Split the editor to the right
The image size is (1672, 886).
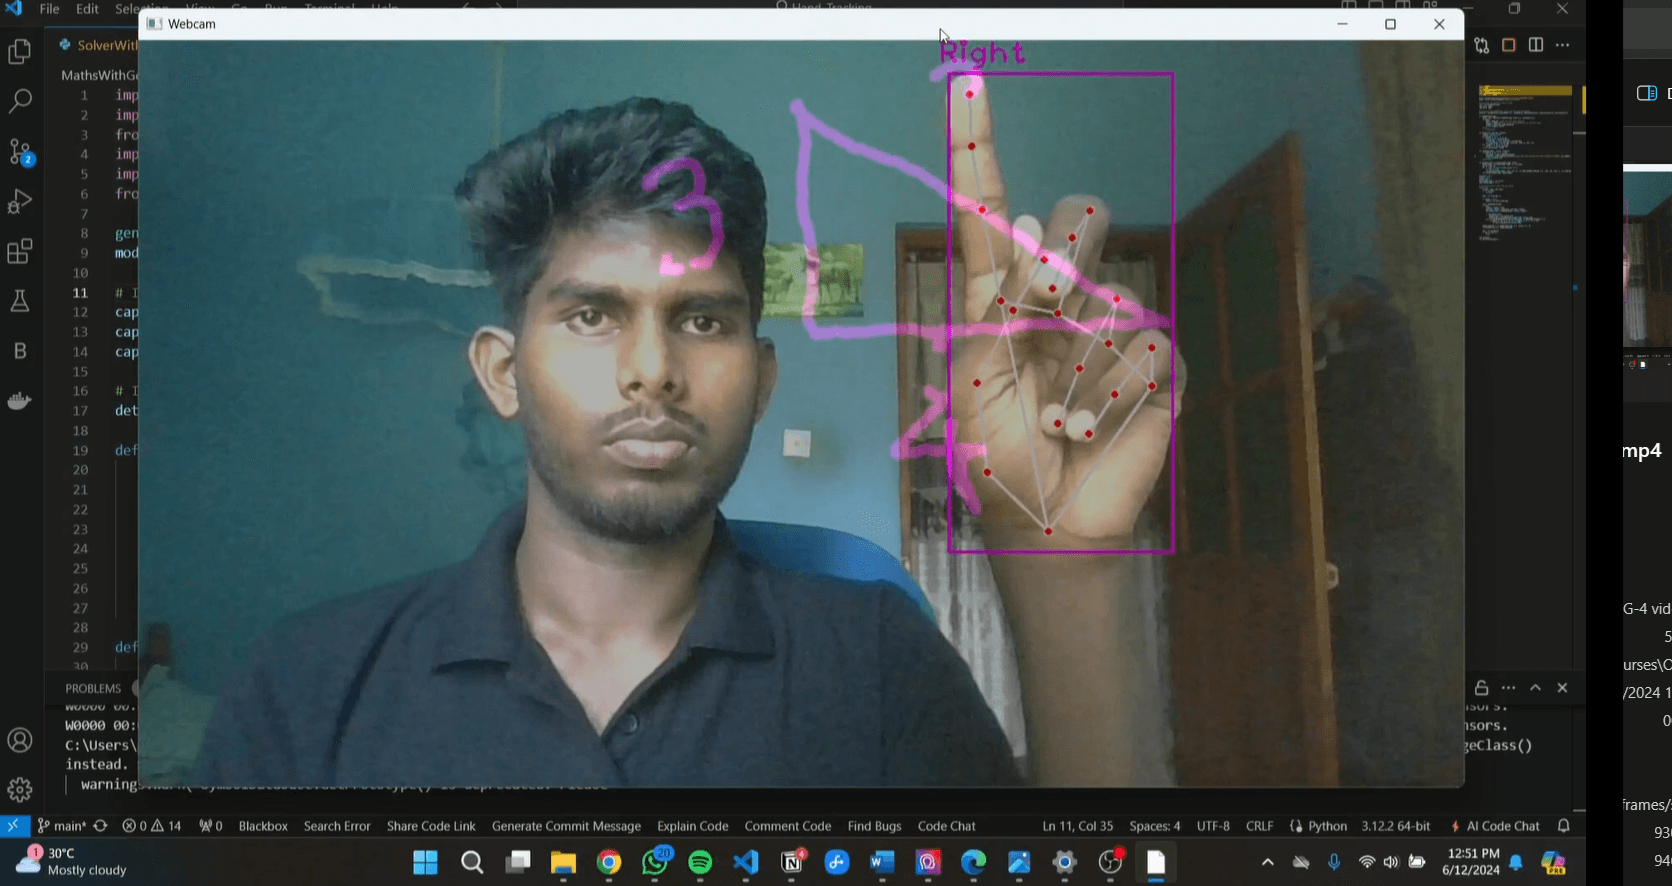(x=1536, y=45)
